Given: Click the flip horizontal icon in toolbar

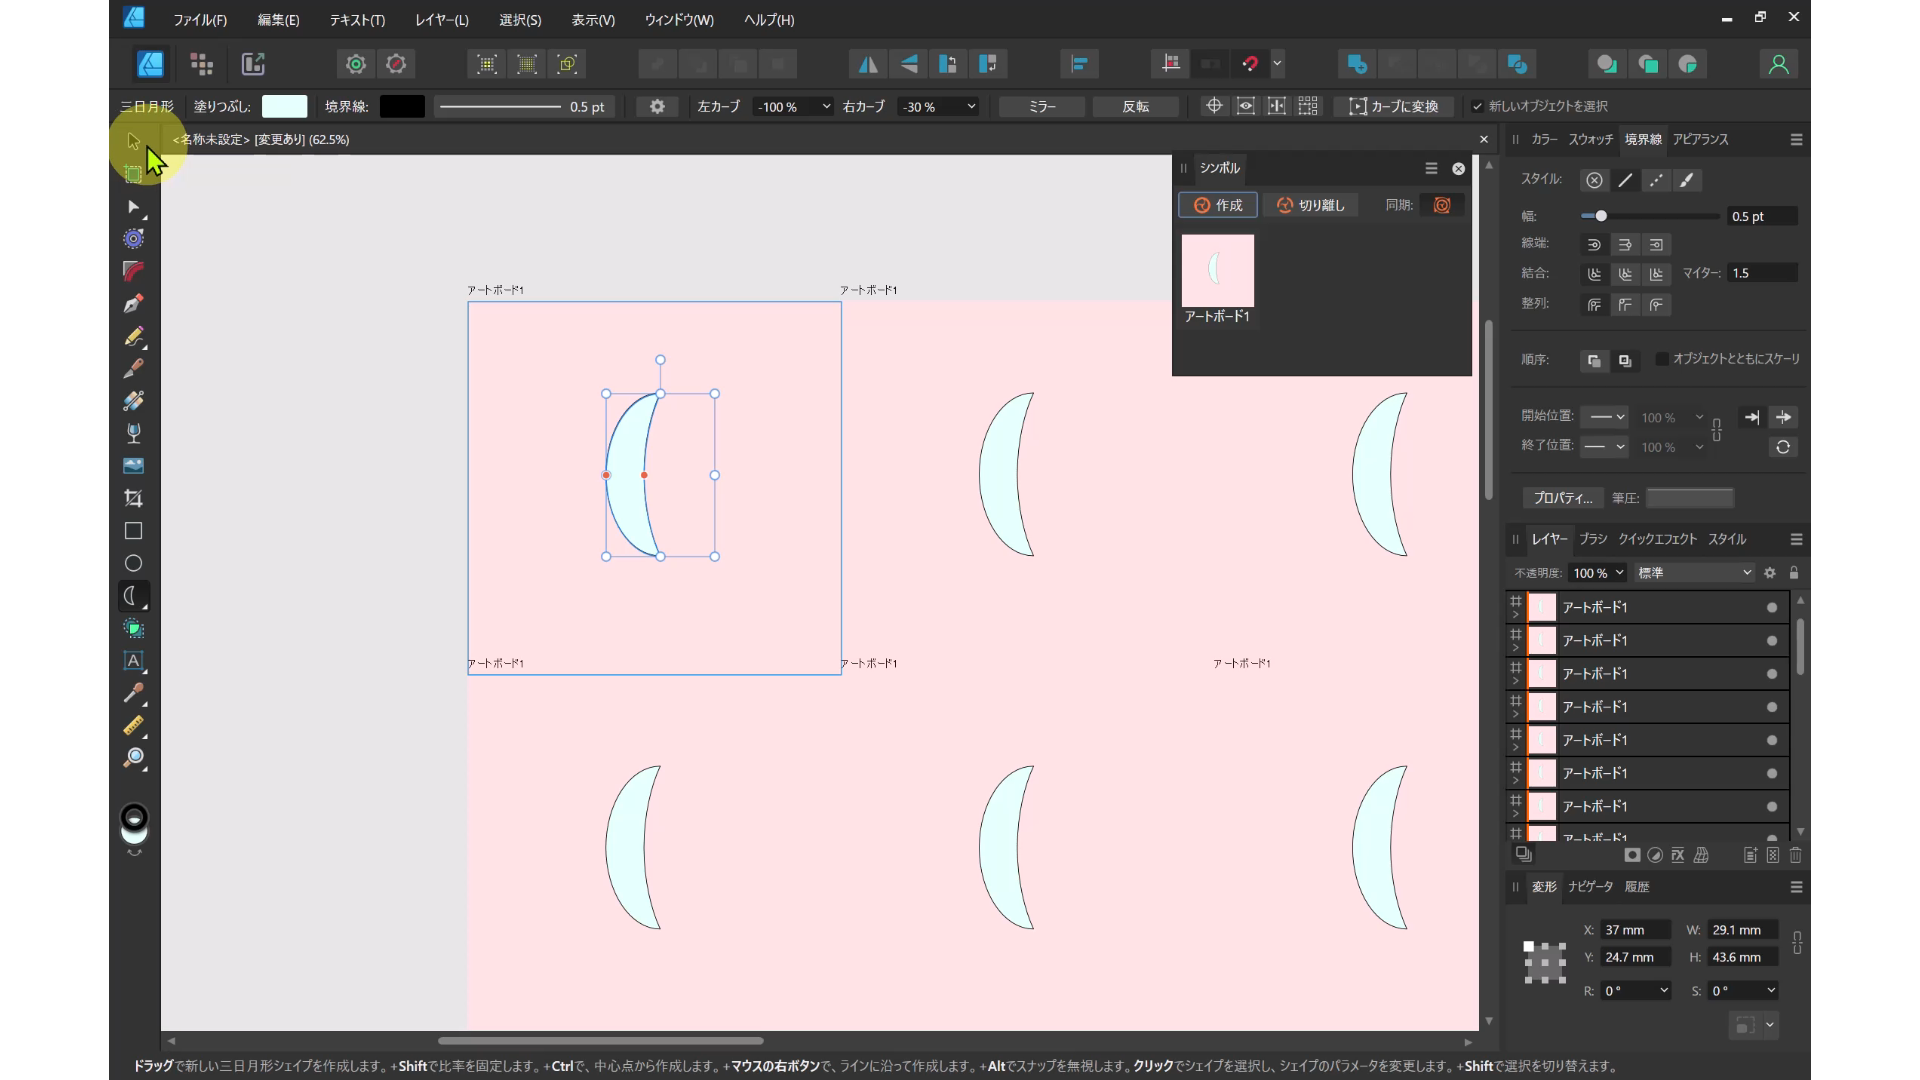Looking at the screenshot, I should pyautogui.click(x=868, y=63).
